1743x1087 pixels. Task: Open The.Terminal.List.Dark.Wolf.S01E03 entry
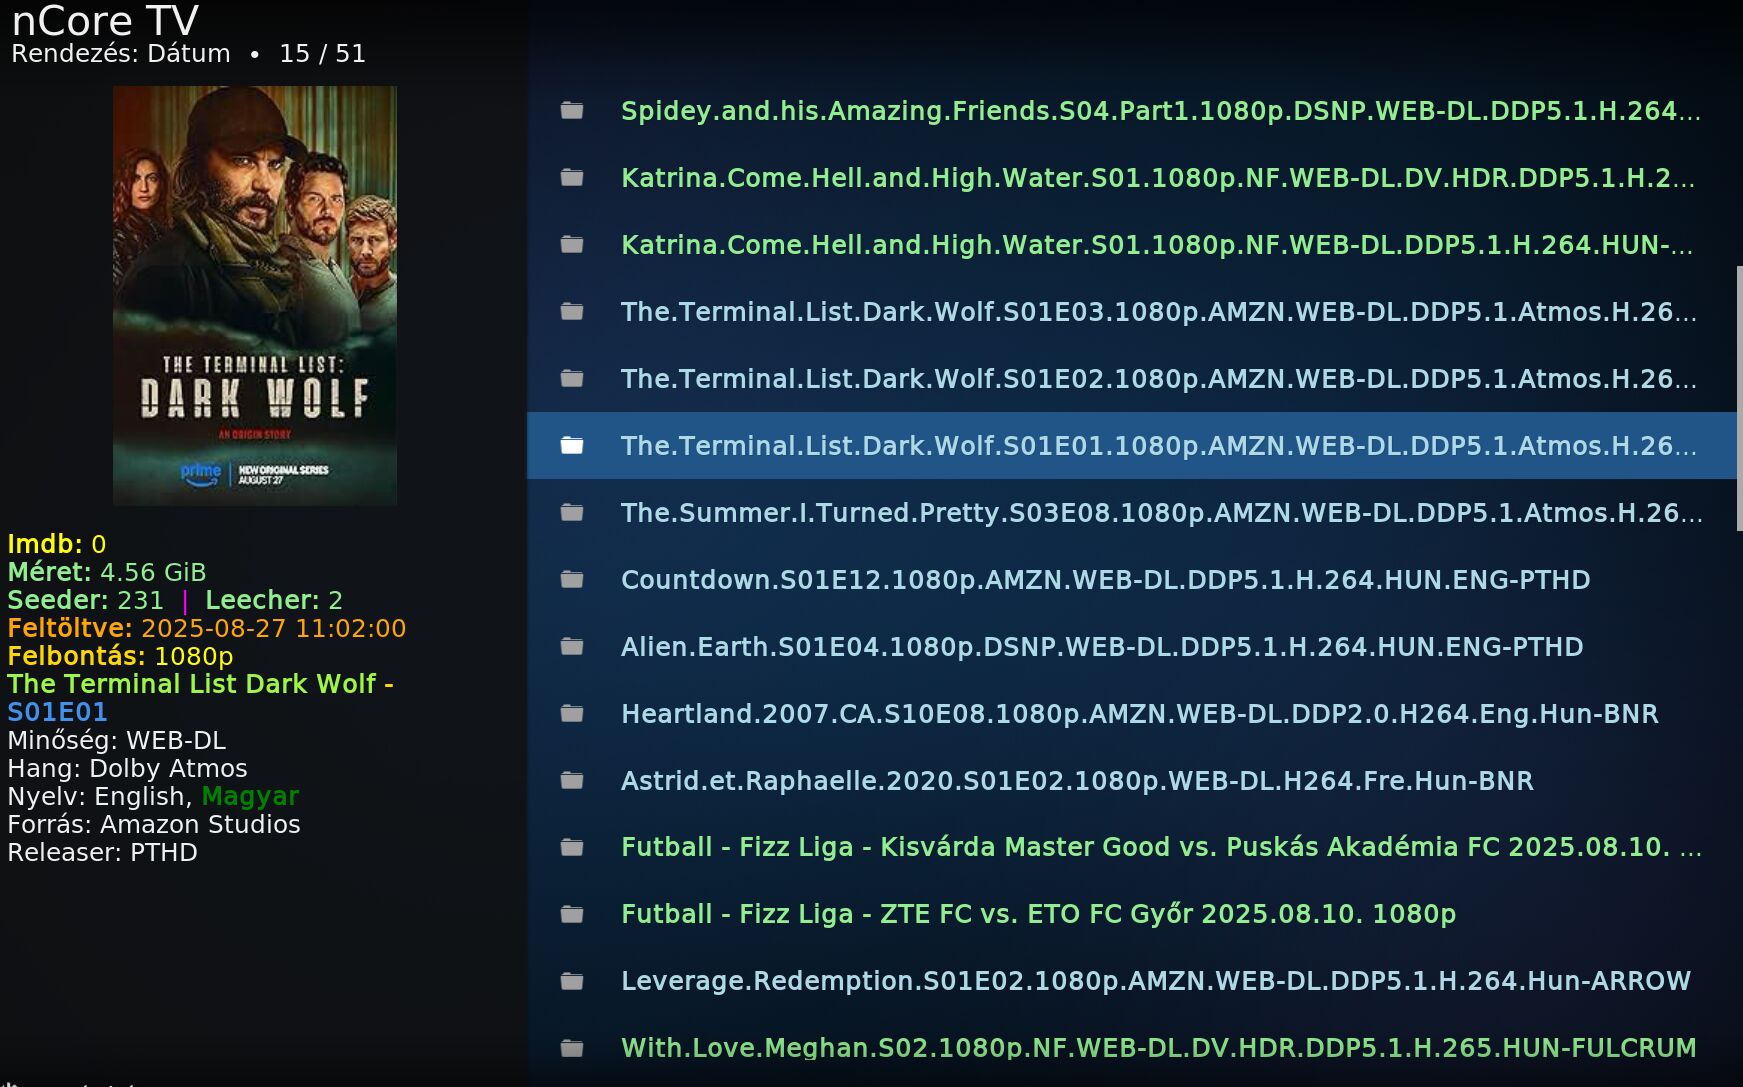click(x=1131, y=311)
